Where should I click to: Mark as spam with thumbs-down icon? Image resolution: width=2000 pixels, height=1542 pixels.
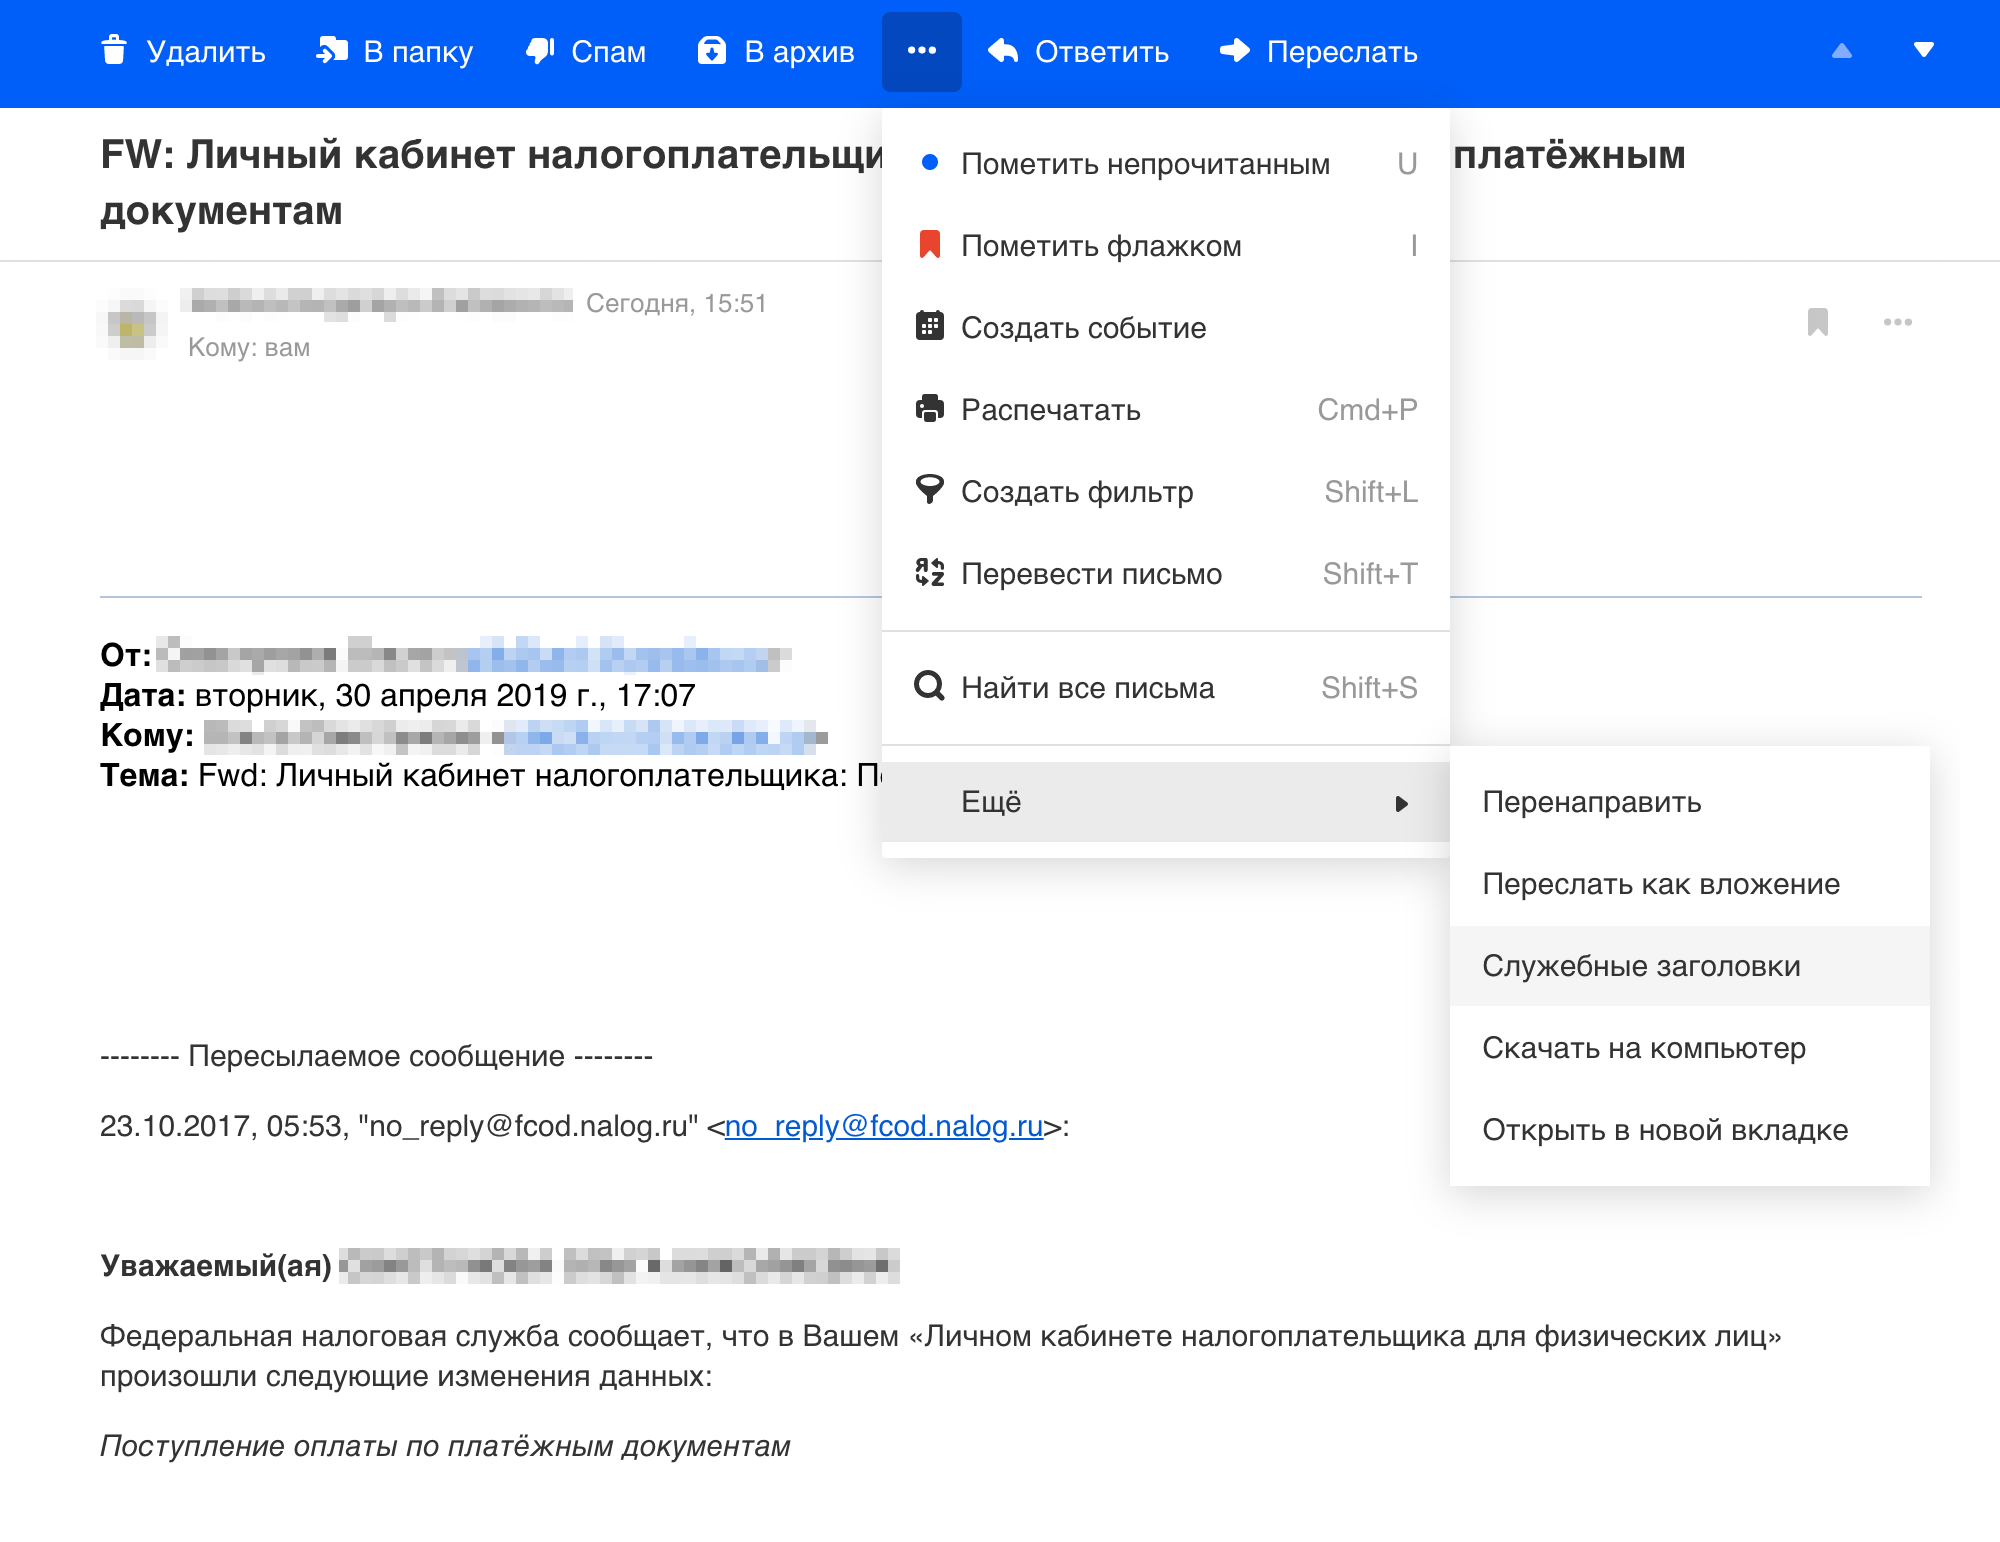(x=541, y=50)
